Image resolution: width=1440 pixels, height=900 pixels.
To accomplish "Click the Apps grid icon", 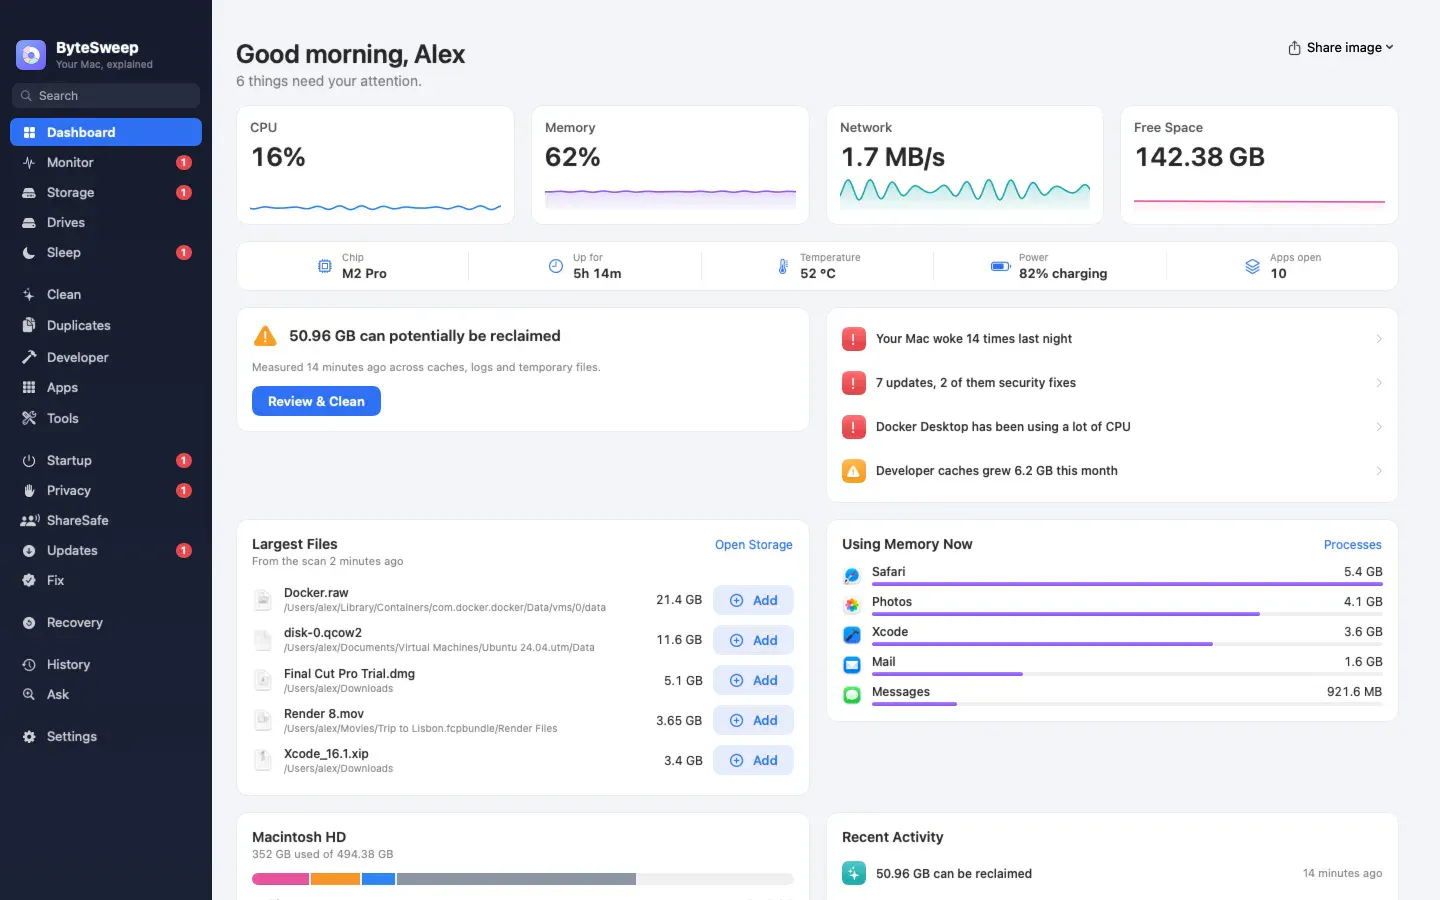I will 29,387.
